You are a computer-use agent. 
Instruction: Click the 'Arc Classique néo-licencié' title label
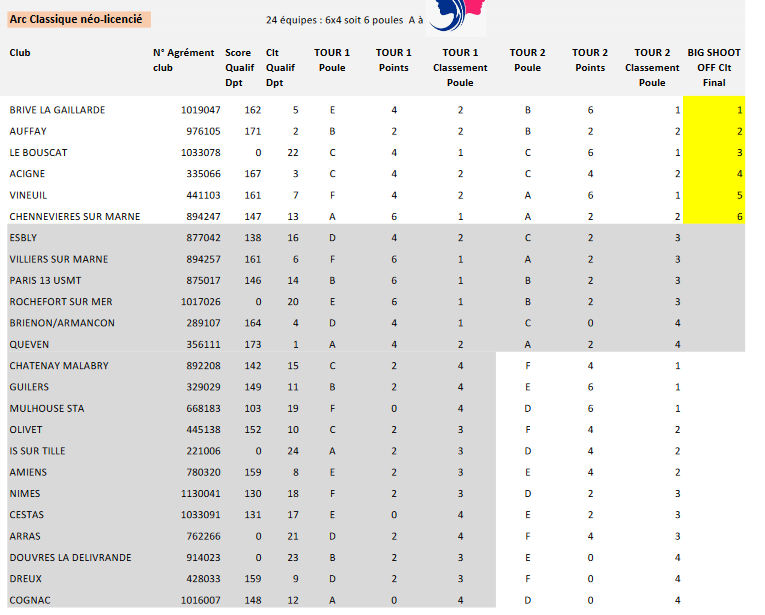(79, 20)
